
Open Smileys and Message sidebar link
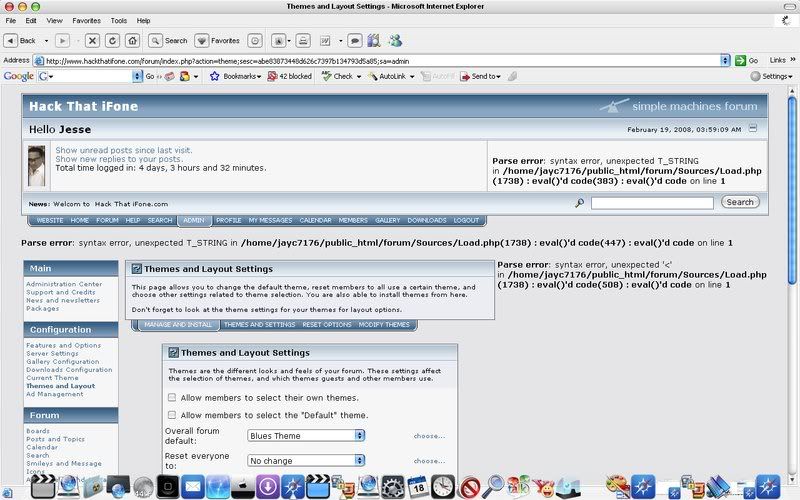[x=64, y=464]
